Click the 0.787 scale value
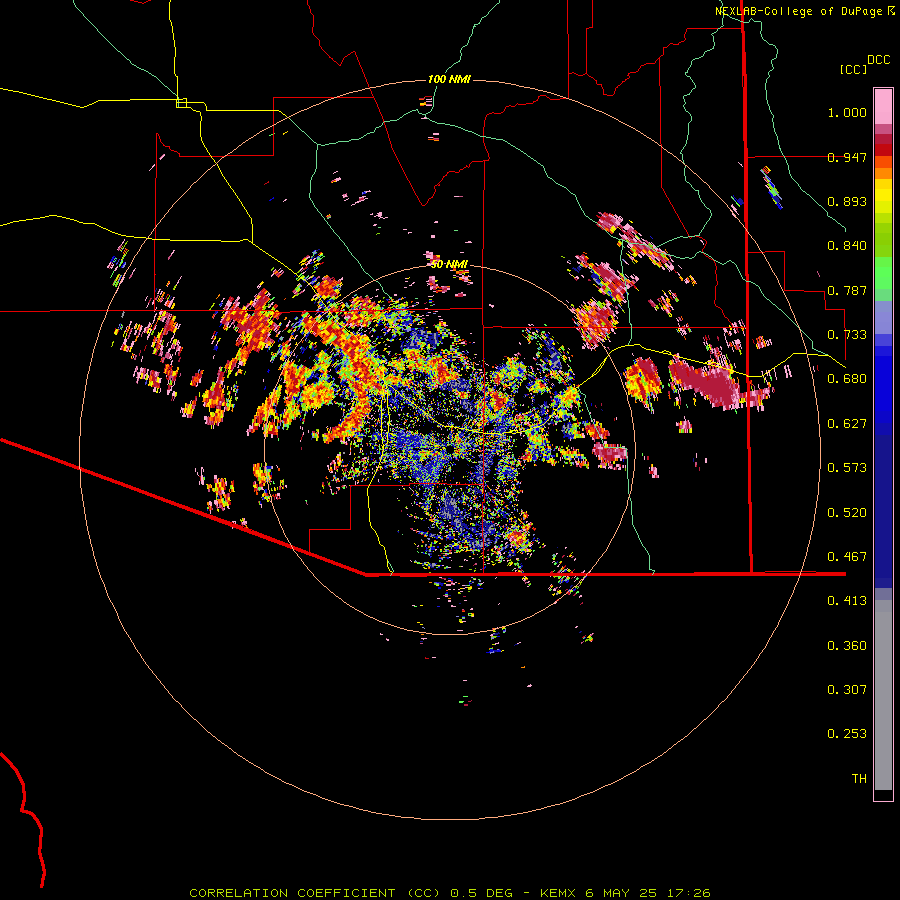 pos(847,290)
